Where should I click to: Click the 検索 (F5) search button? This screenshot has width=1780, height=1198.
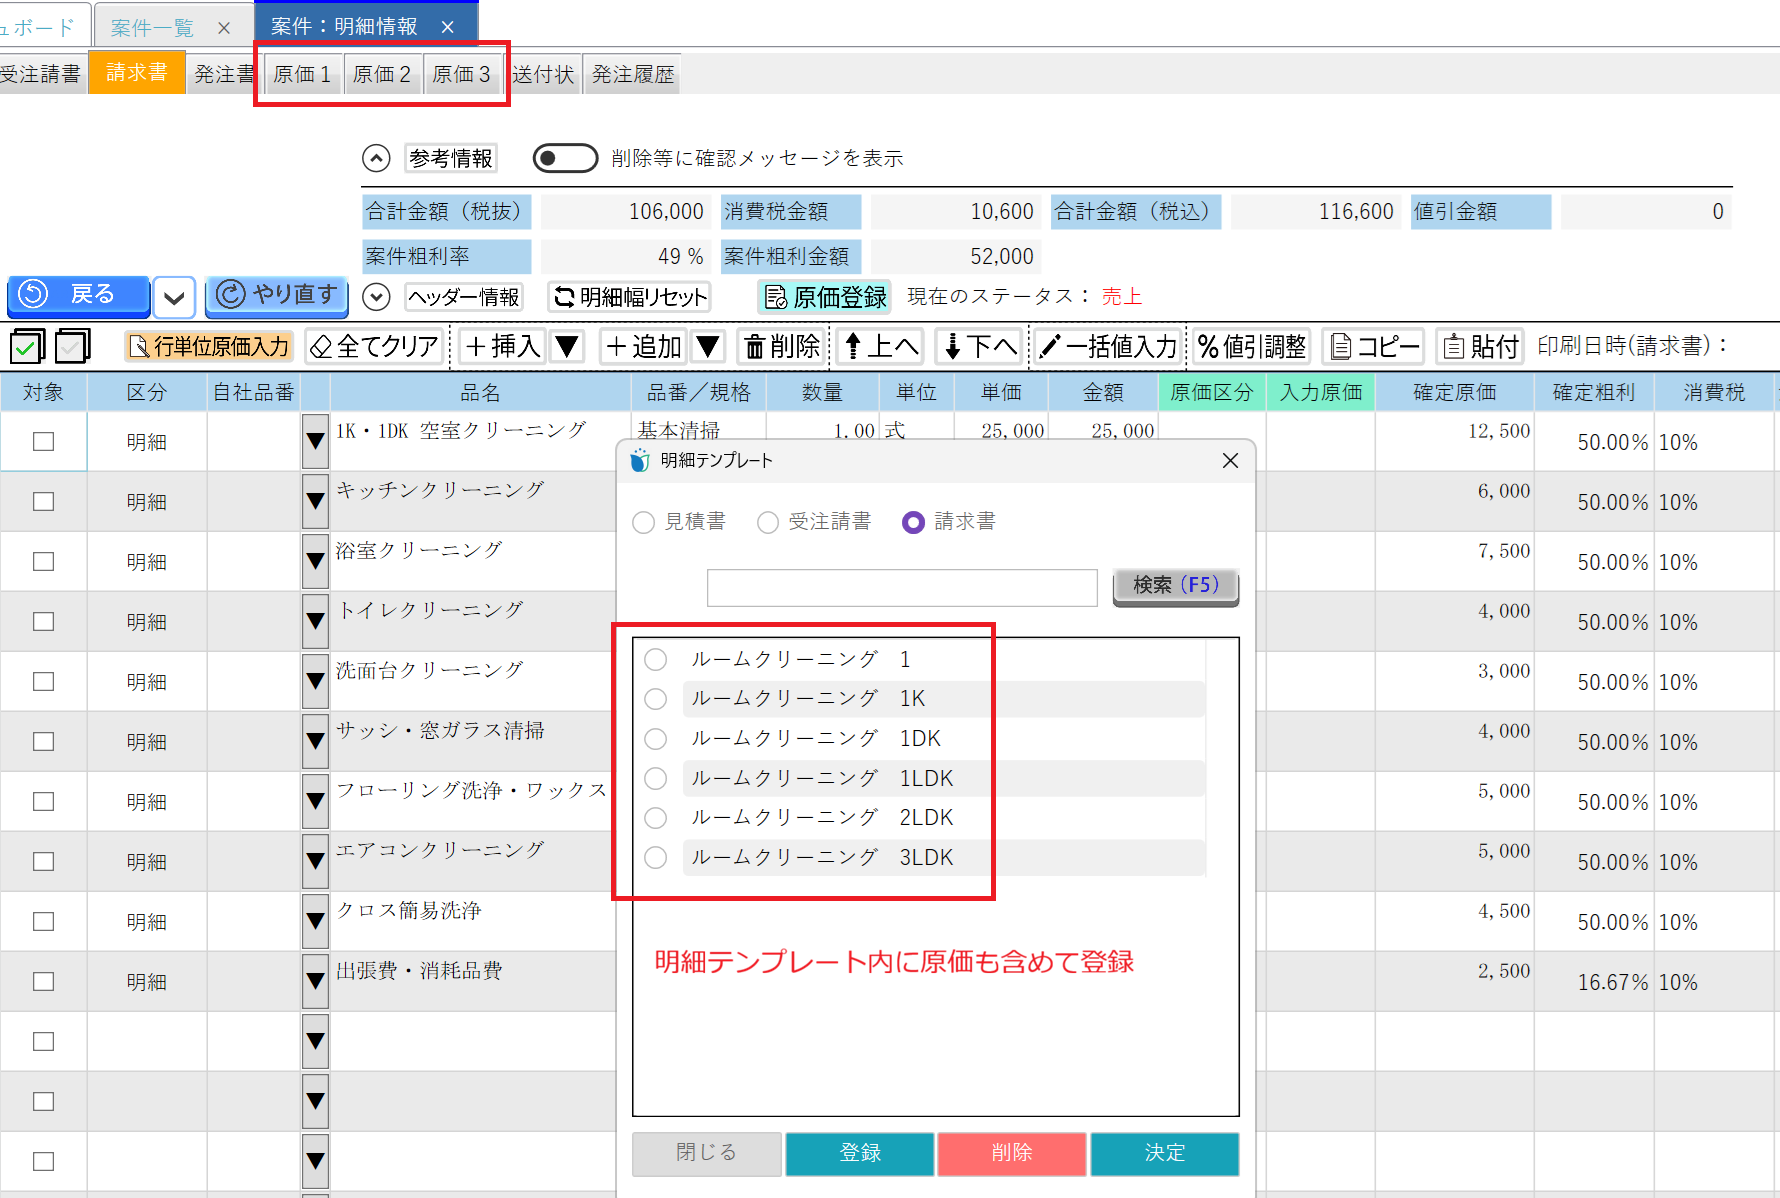pos(1176,586)
